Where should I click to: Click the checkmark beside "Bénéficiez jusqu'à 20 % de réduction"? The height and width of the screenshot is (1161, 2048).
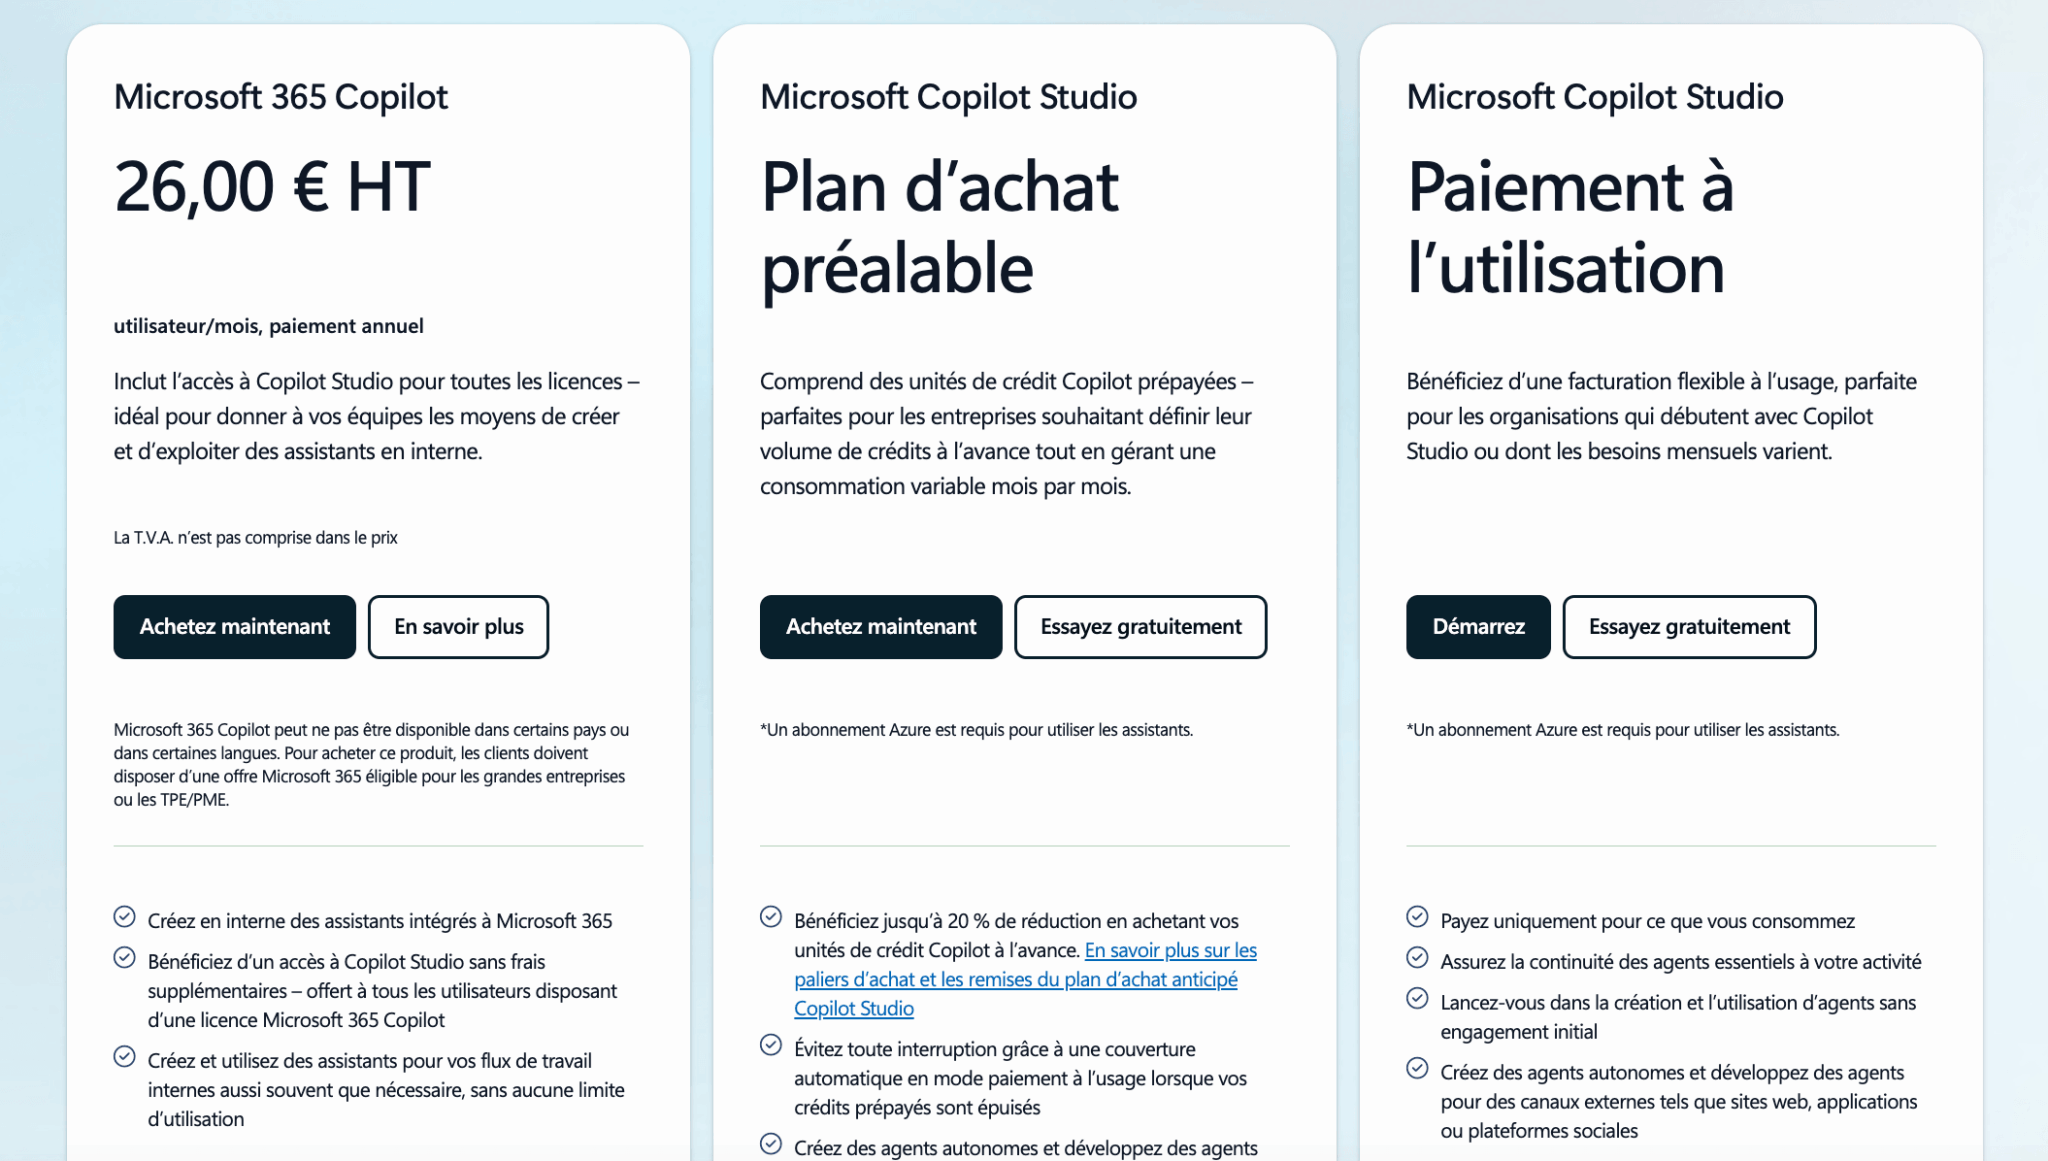770,916
